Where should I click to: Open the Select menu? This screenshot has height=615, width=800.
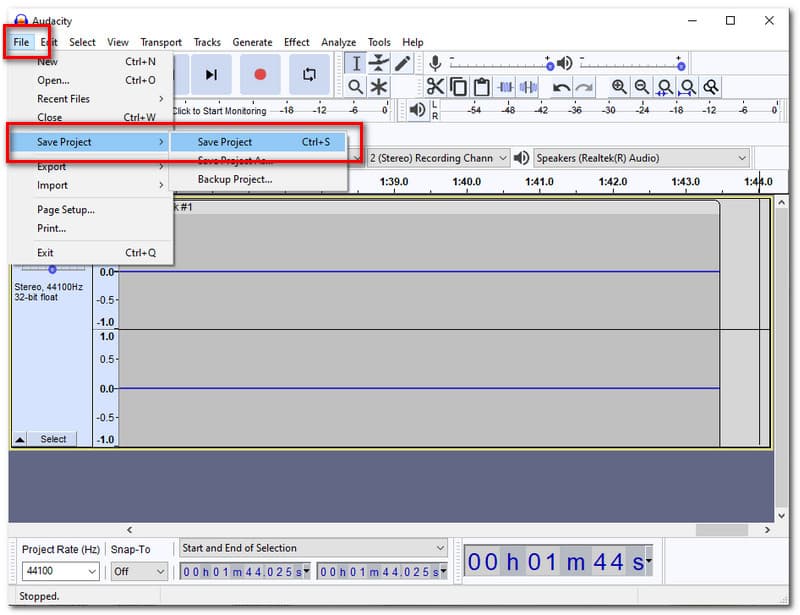82,42
